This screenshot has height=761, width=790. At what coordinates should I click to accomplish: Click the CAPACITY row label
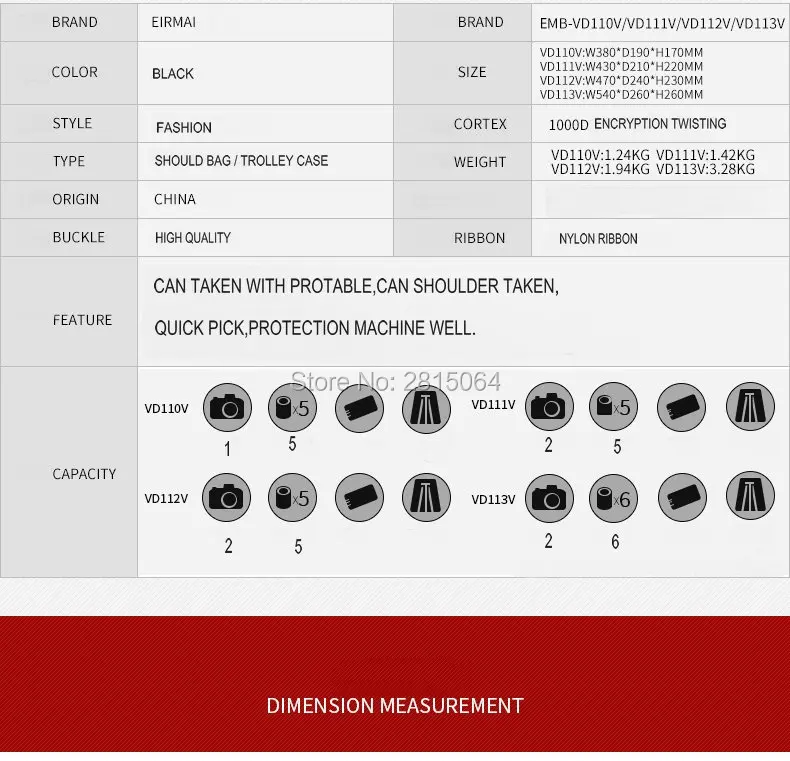click(x=84, y=474)
